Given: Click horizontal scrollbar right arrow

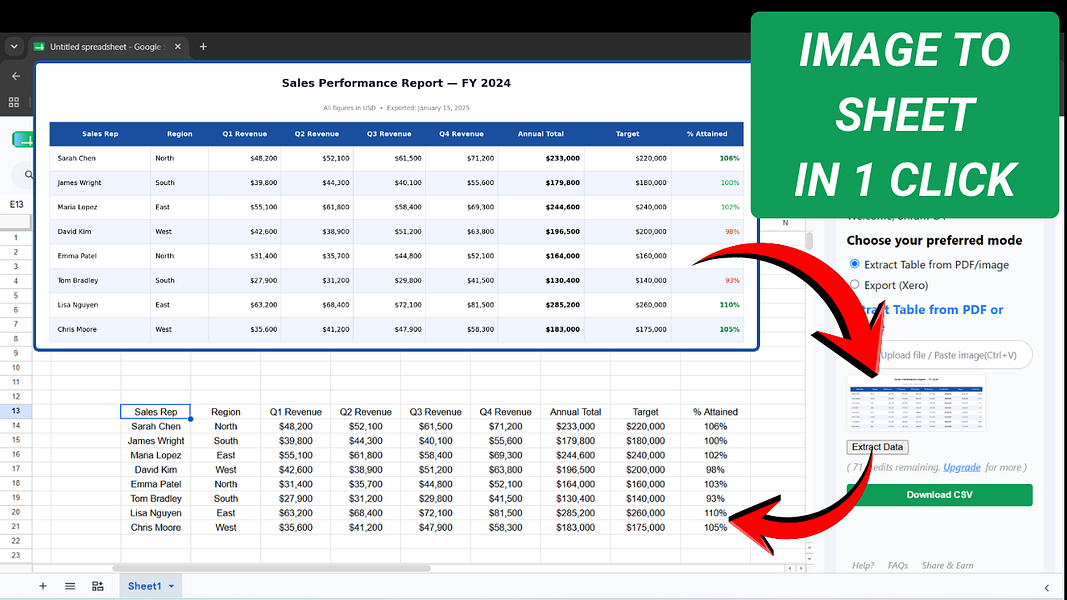Looking at the screenshot, I should [x=801, y=568].
